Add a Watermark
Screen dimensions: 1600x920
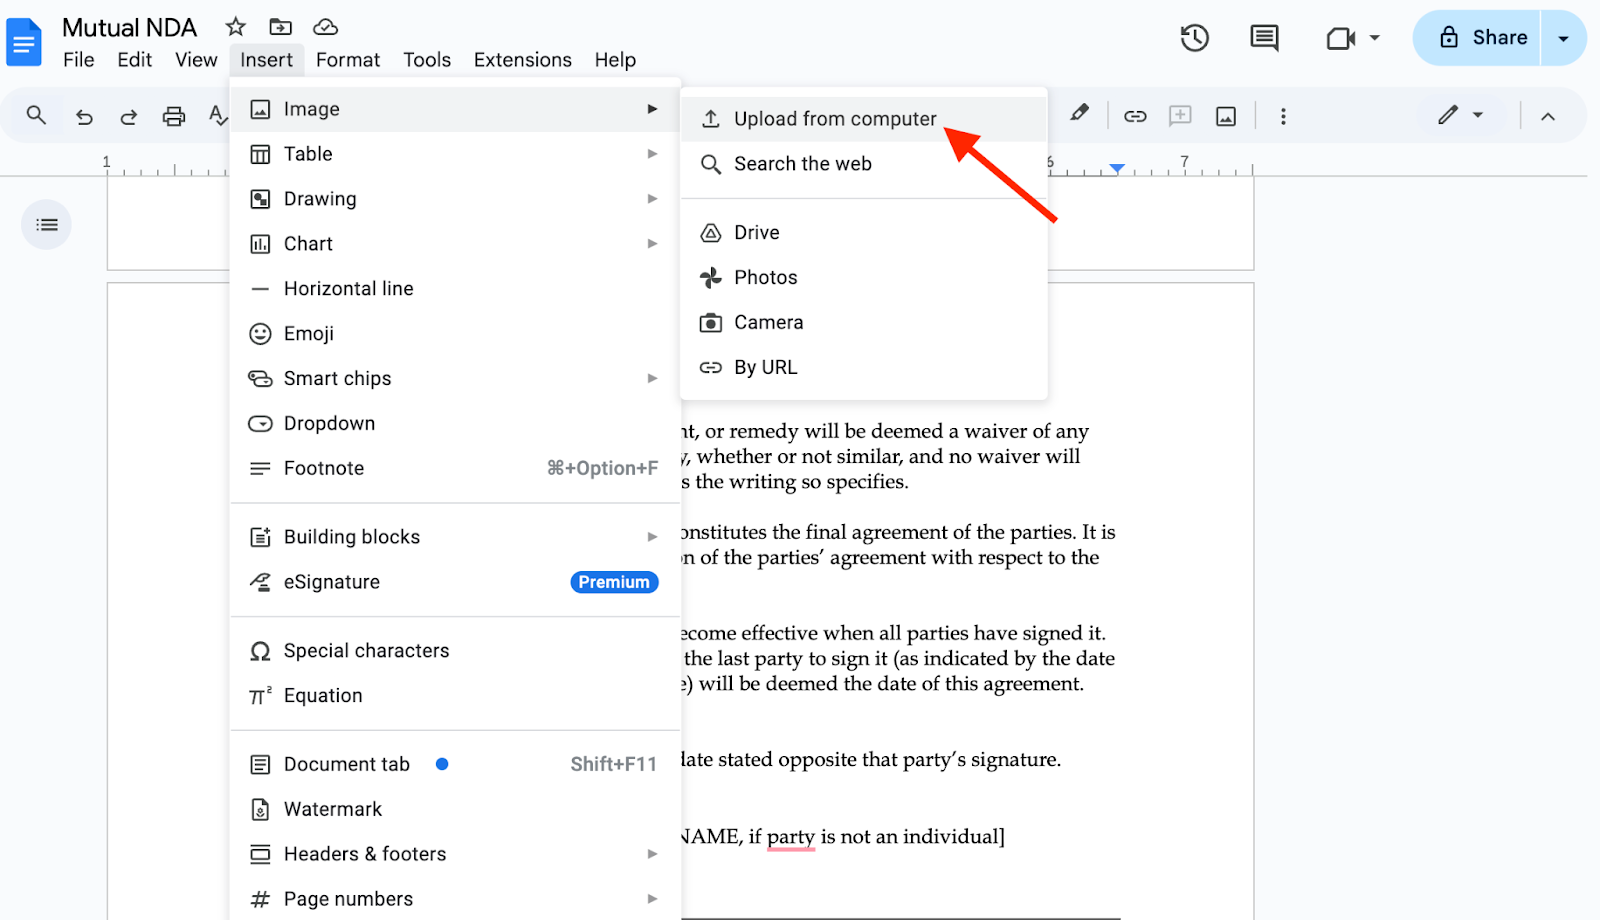(x=455, y=810)
